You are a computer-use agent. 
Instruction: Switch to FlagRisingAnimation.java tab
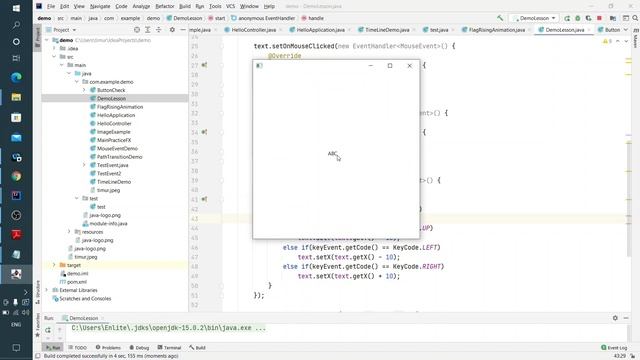click(x=497, y=30)
